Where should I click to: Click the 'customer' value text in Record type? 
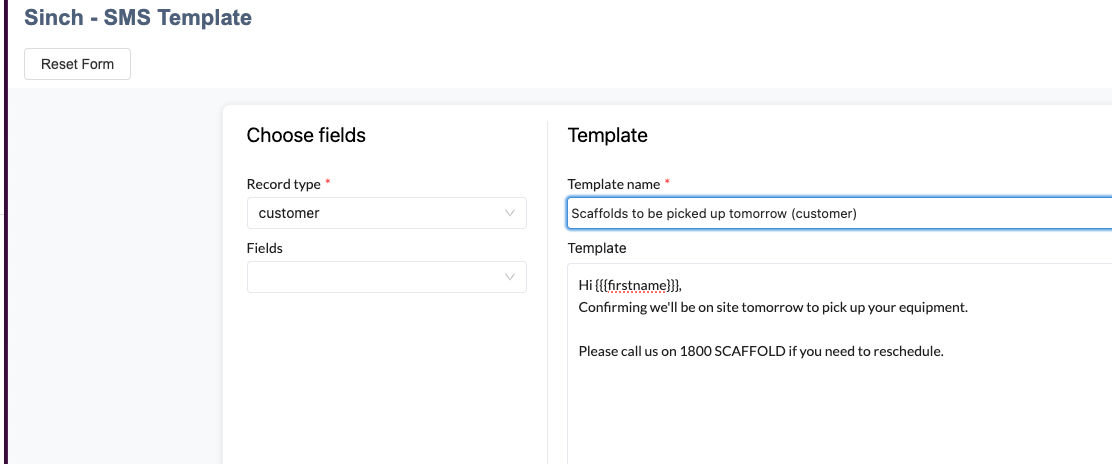289,213
